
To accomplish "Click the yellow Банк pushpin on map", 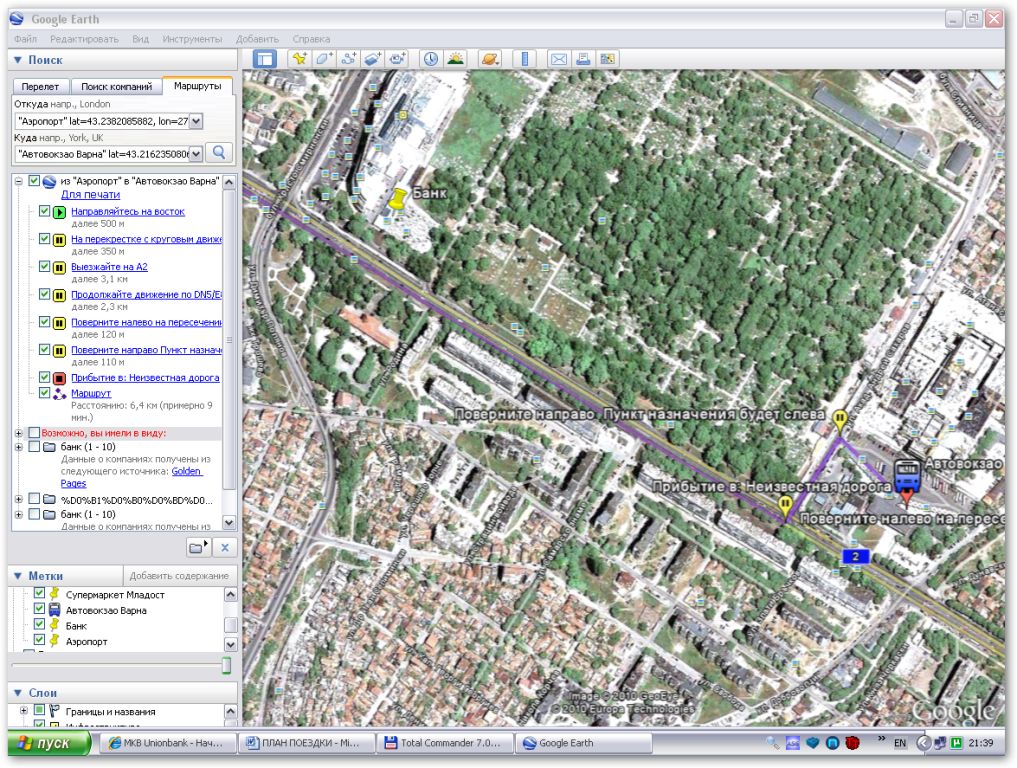I will coord(397,198).
